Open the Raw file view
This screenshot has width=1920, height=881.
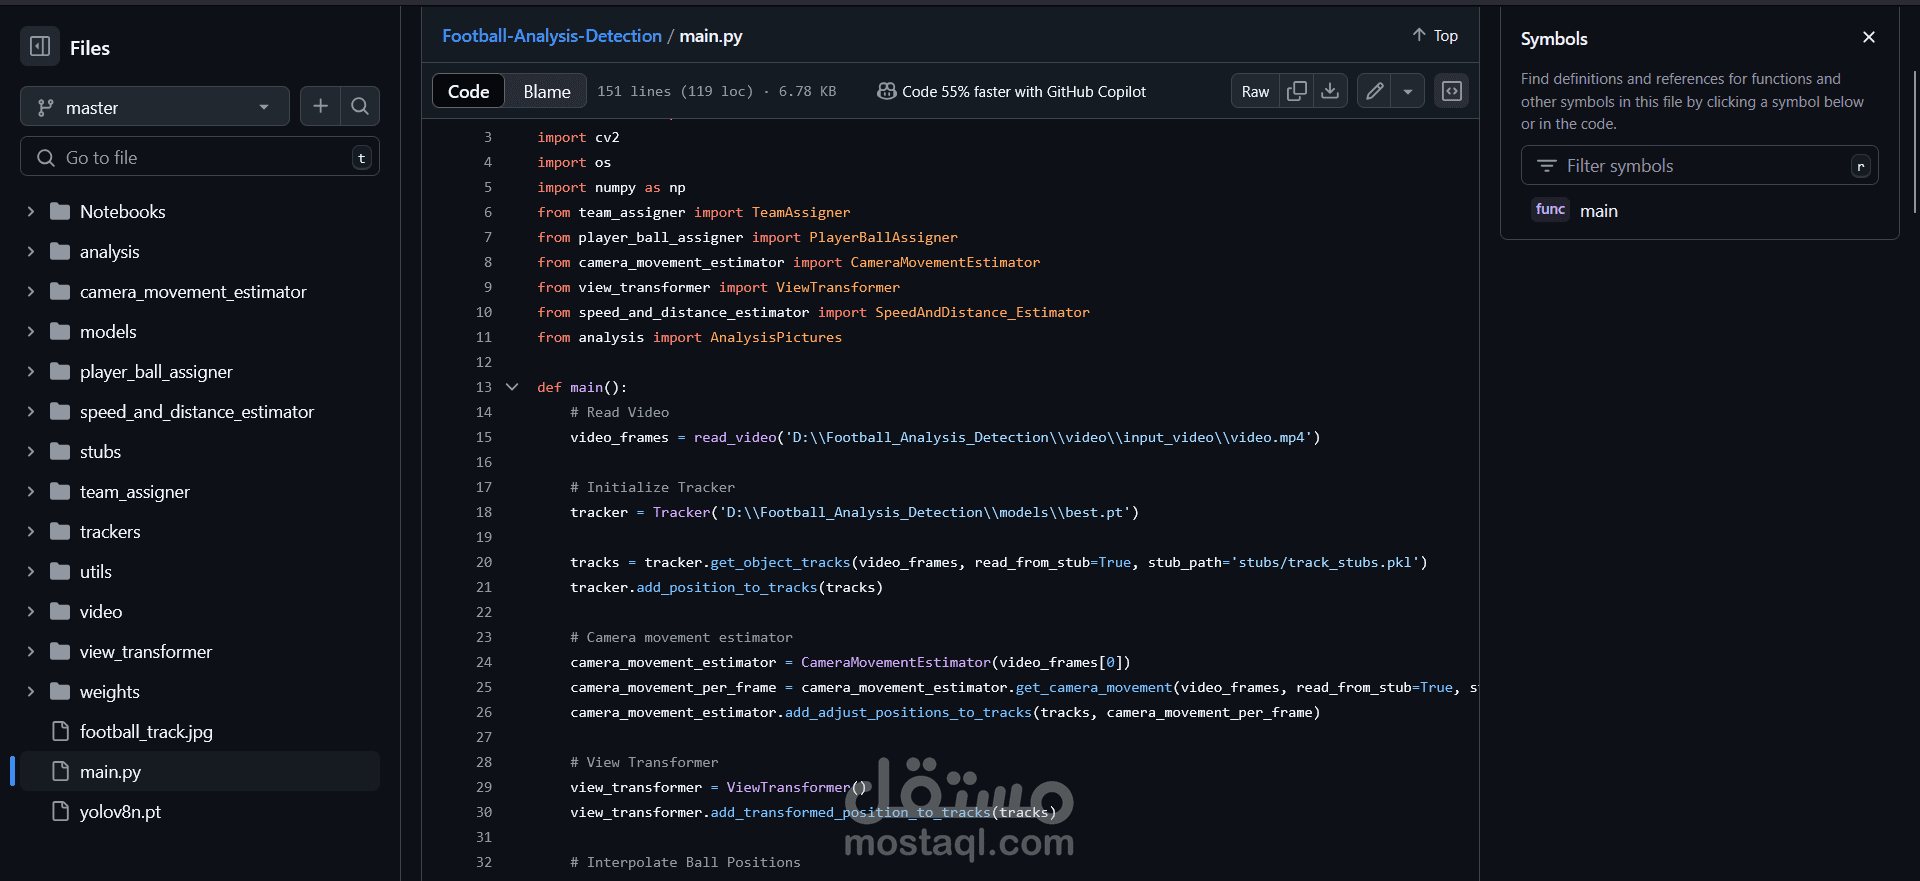pos(1255,91)
